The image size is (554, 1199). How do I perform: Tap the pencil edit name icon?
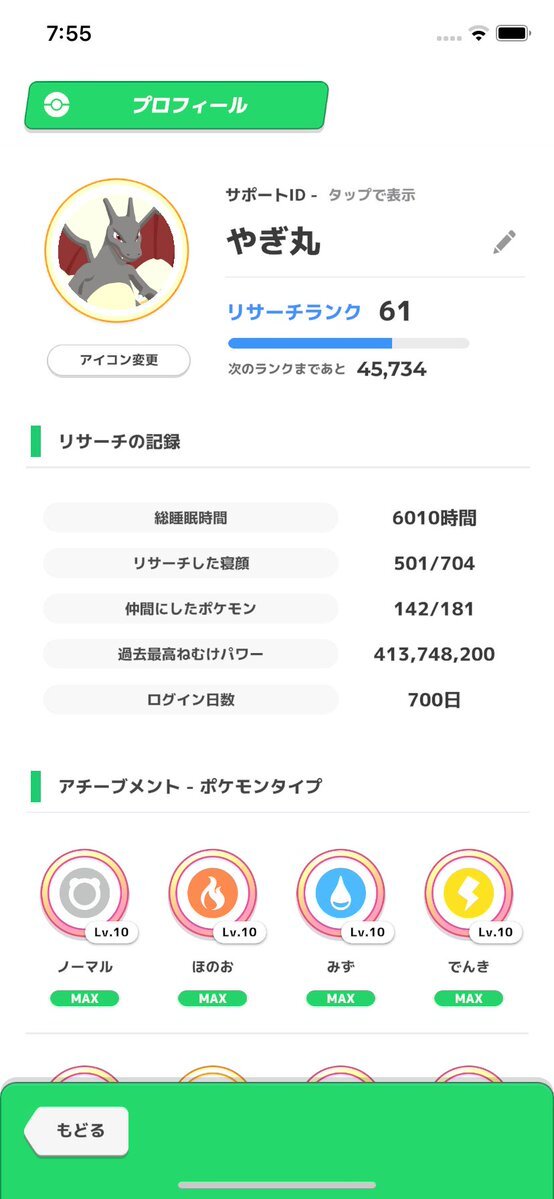[x=503, y=242]
